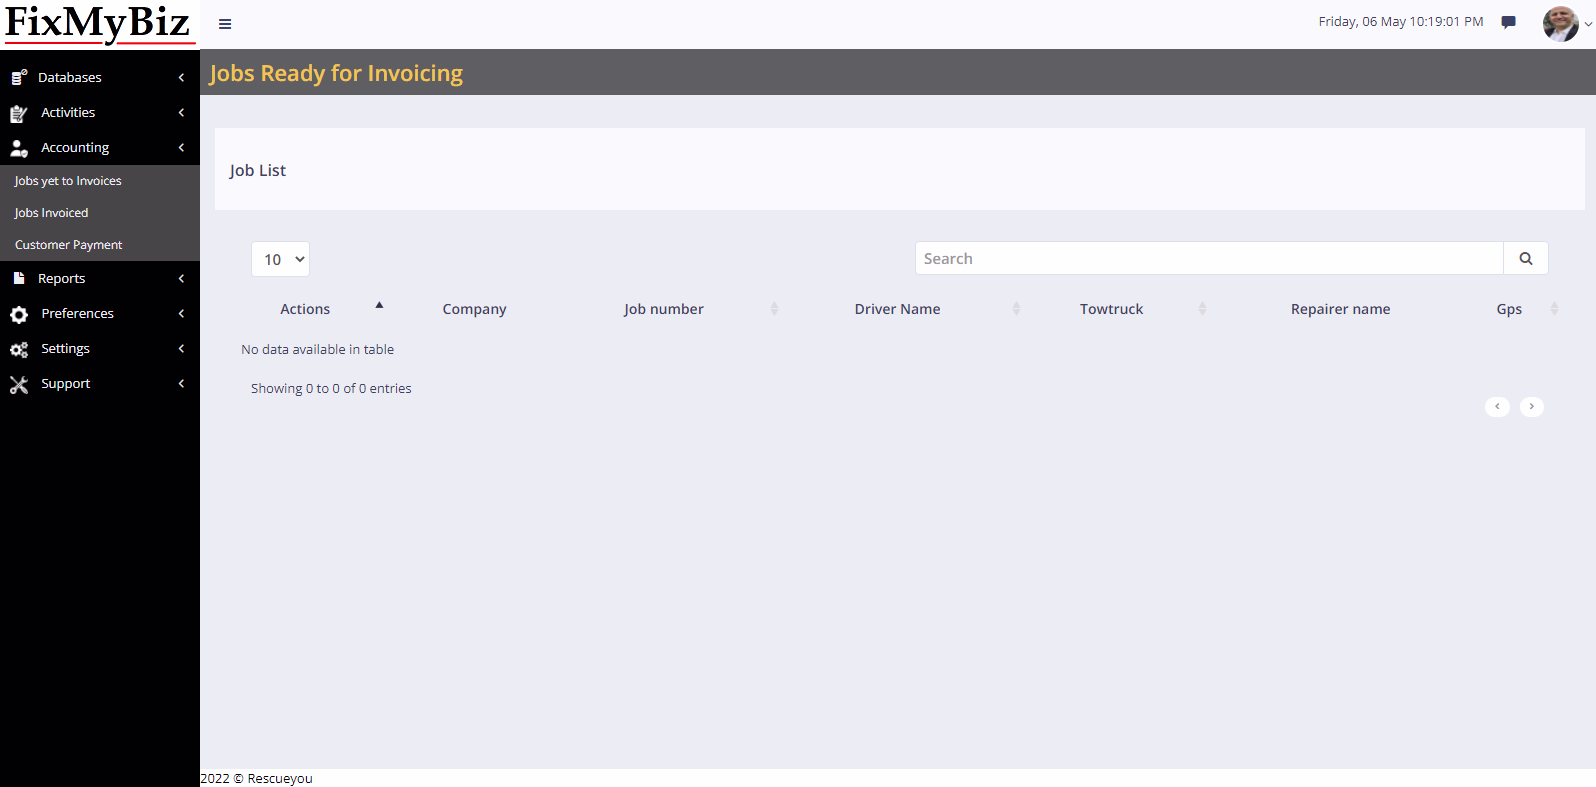Click the magnifier search button
The image size is (1596, 787).
pos(1525,258)
